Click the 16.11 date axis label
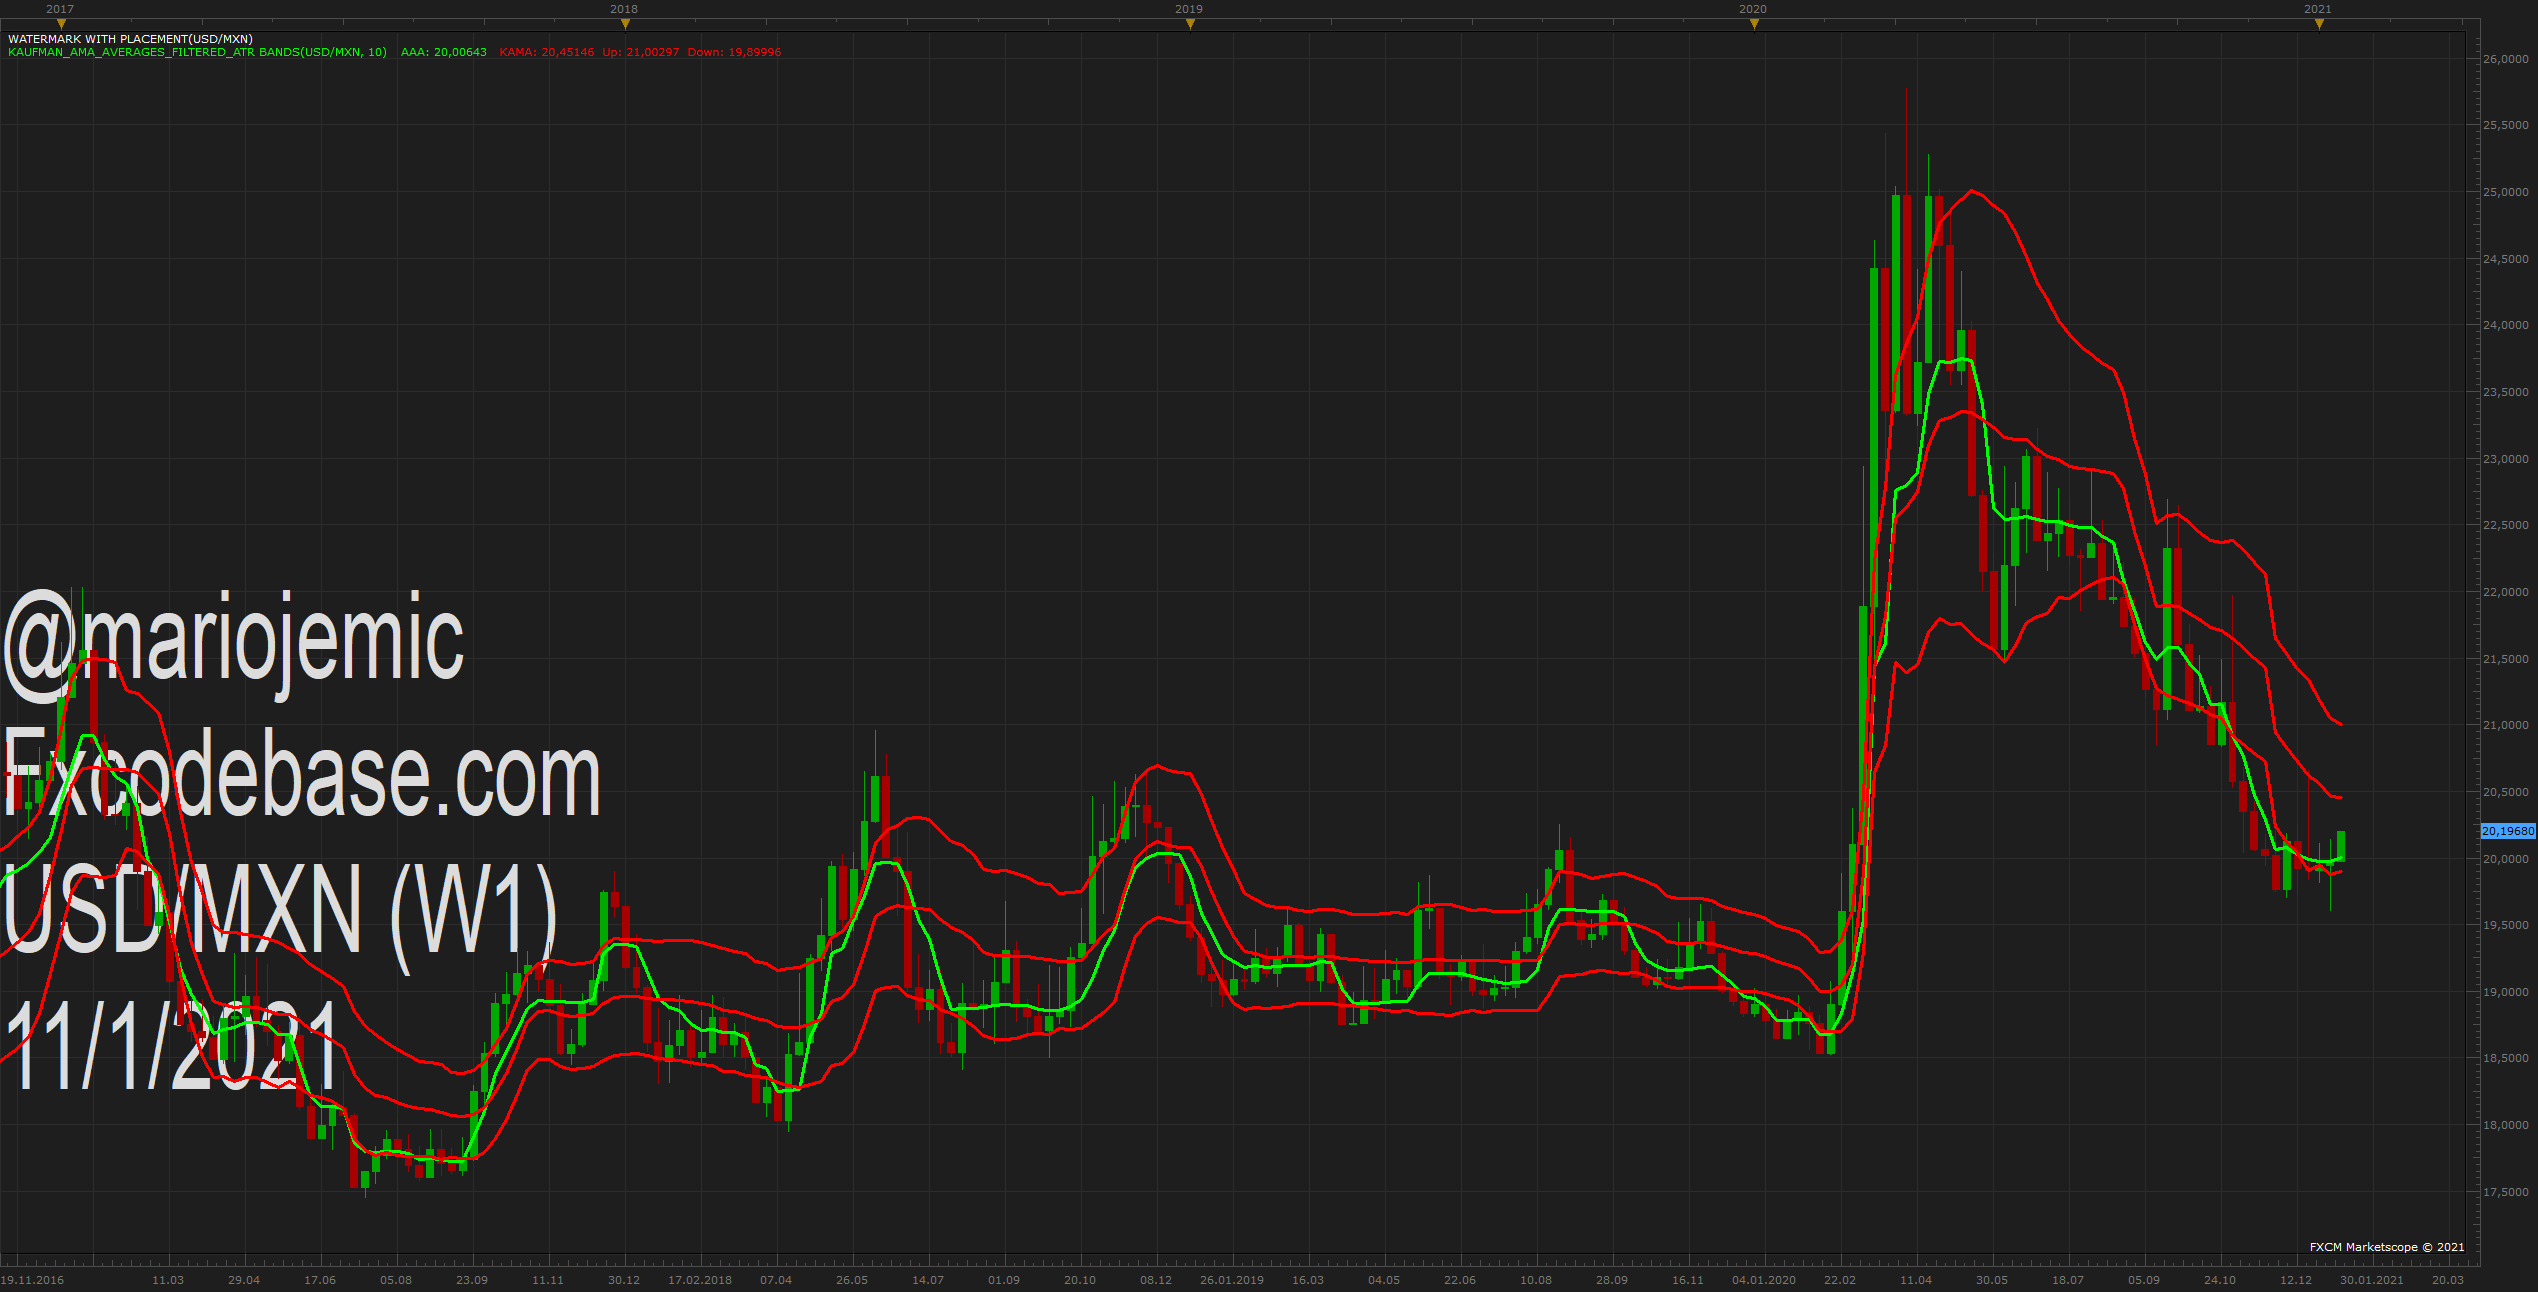Image resolution: width=2538 pixels, height=1292 pixels. (1688, 1280)
